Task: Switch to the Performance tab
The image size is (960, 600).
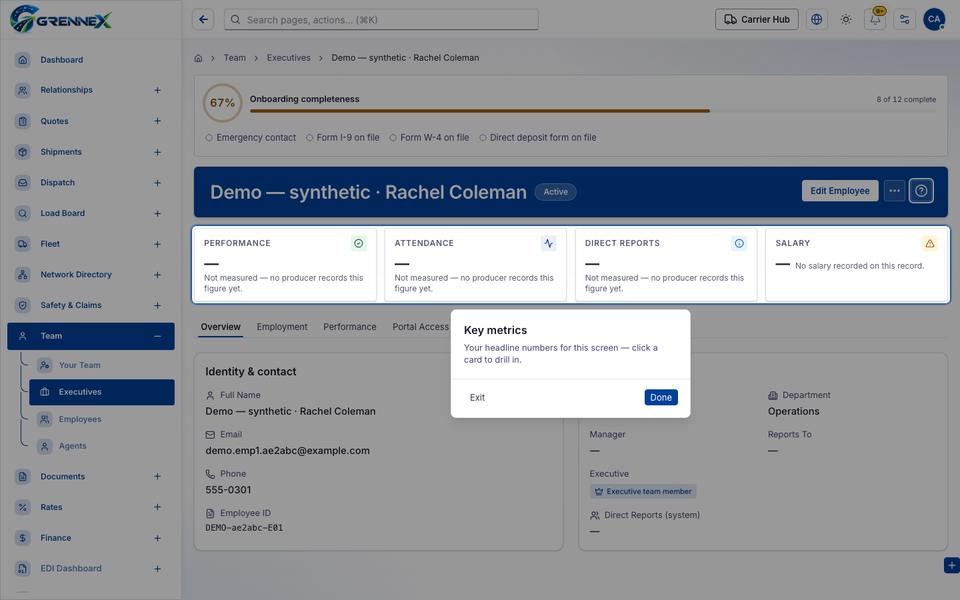Action: point(350,327)
